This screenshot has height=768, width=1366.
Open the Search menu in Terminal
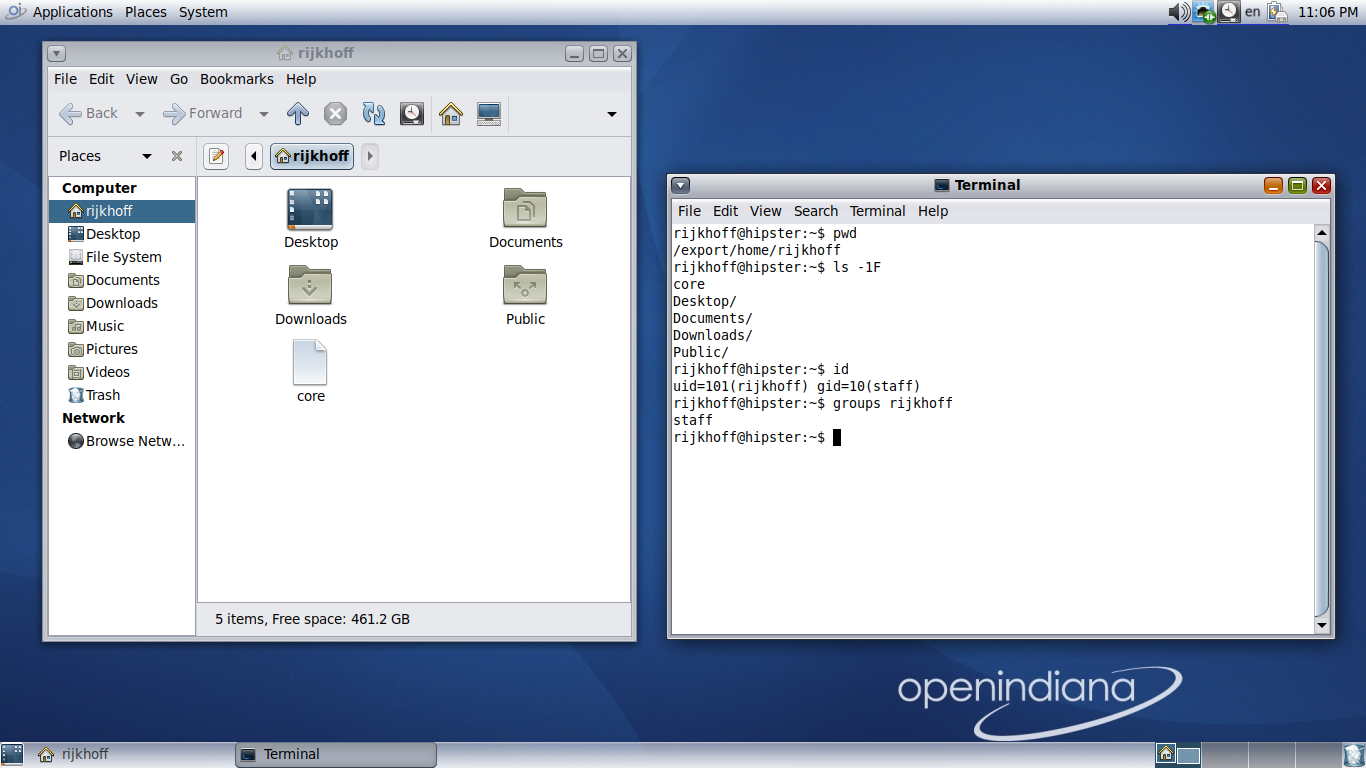(816, 211)
